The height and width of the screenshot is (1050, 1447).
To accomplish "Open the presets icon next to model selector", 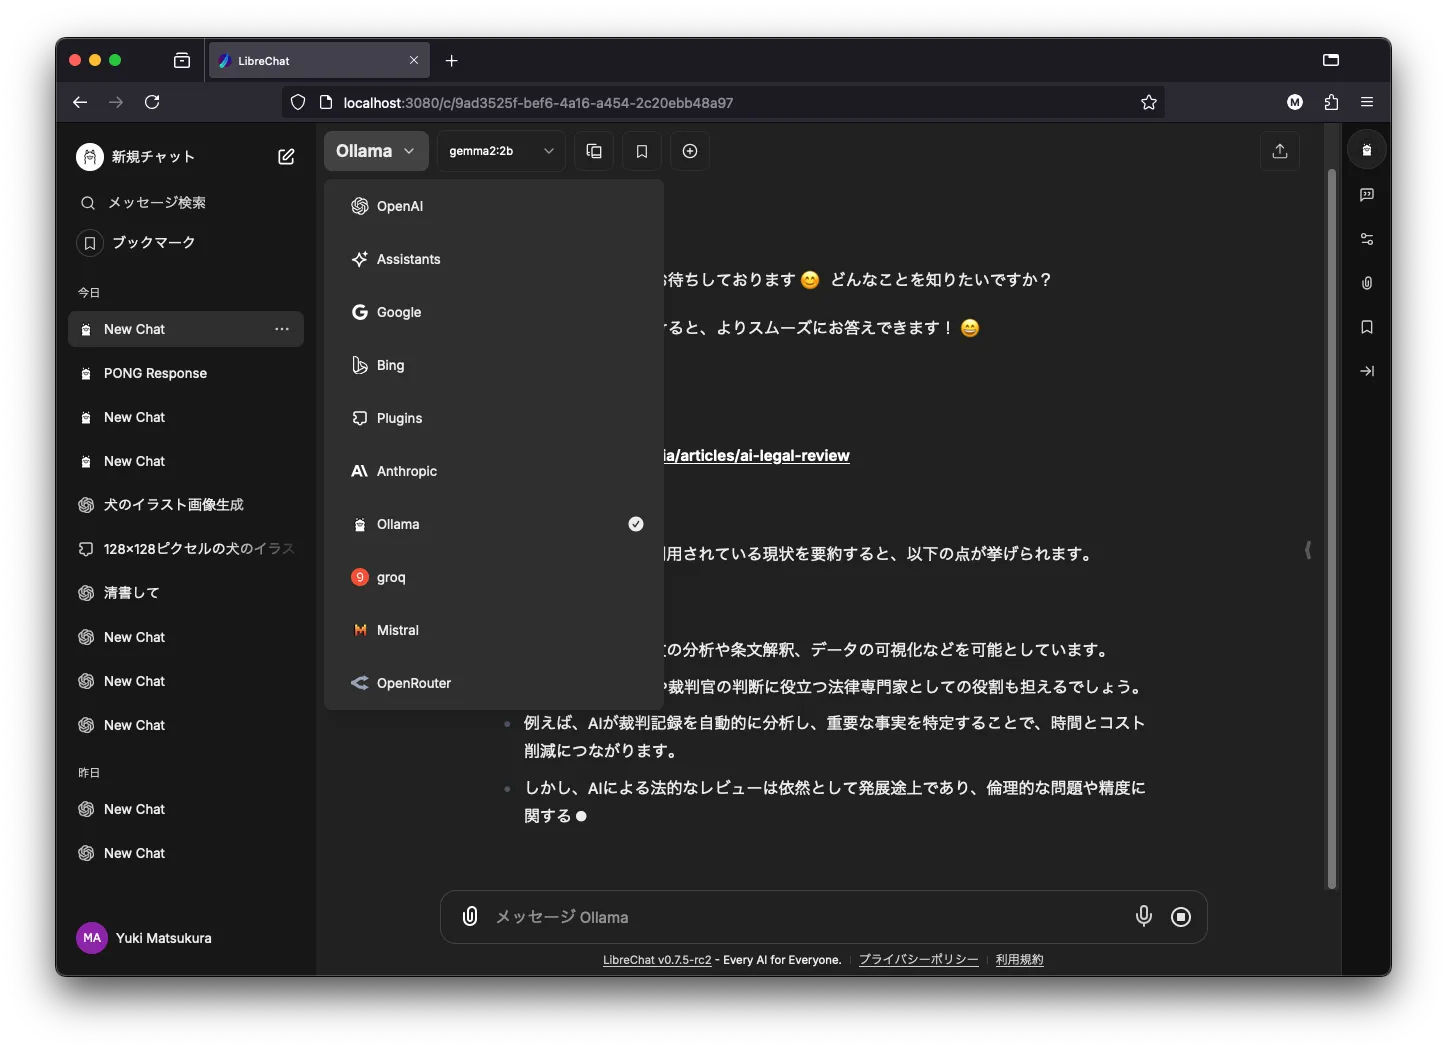I will [594, 151].
